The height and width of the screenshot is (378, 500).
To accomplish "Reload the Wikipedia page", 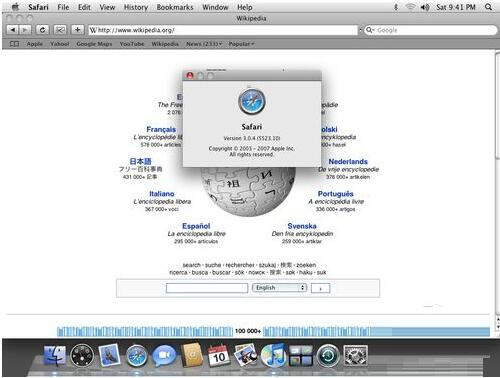I will click(42, 30).
